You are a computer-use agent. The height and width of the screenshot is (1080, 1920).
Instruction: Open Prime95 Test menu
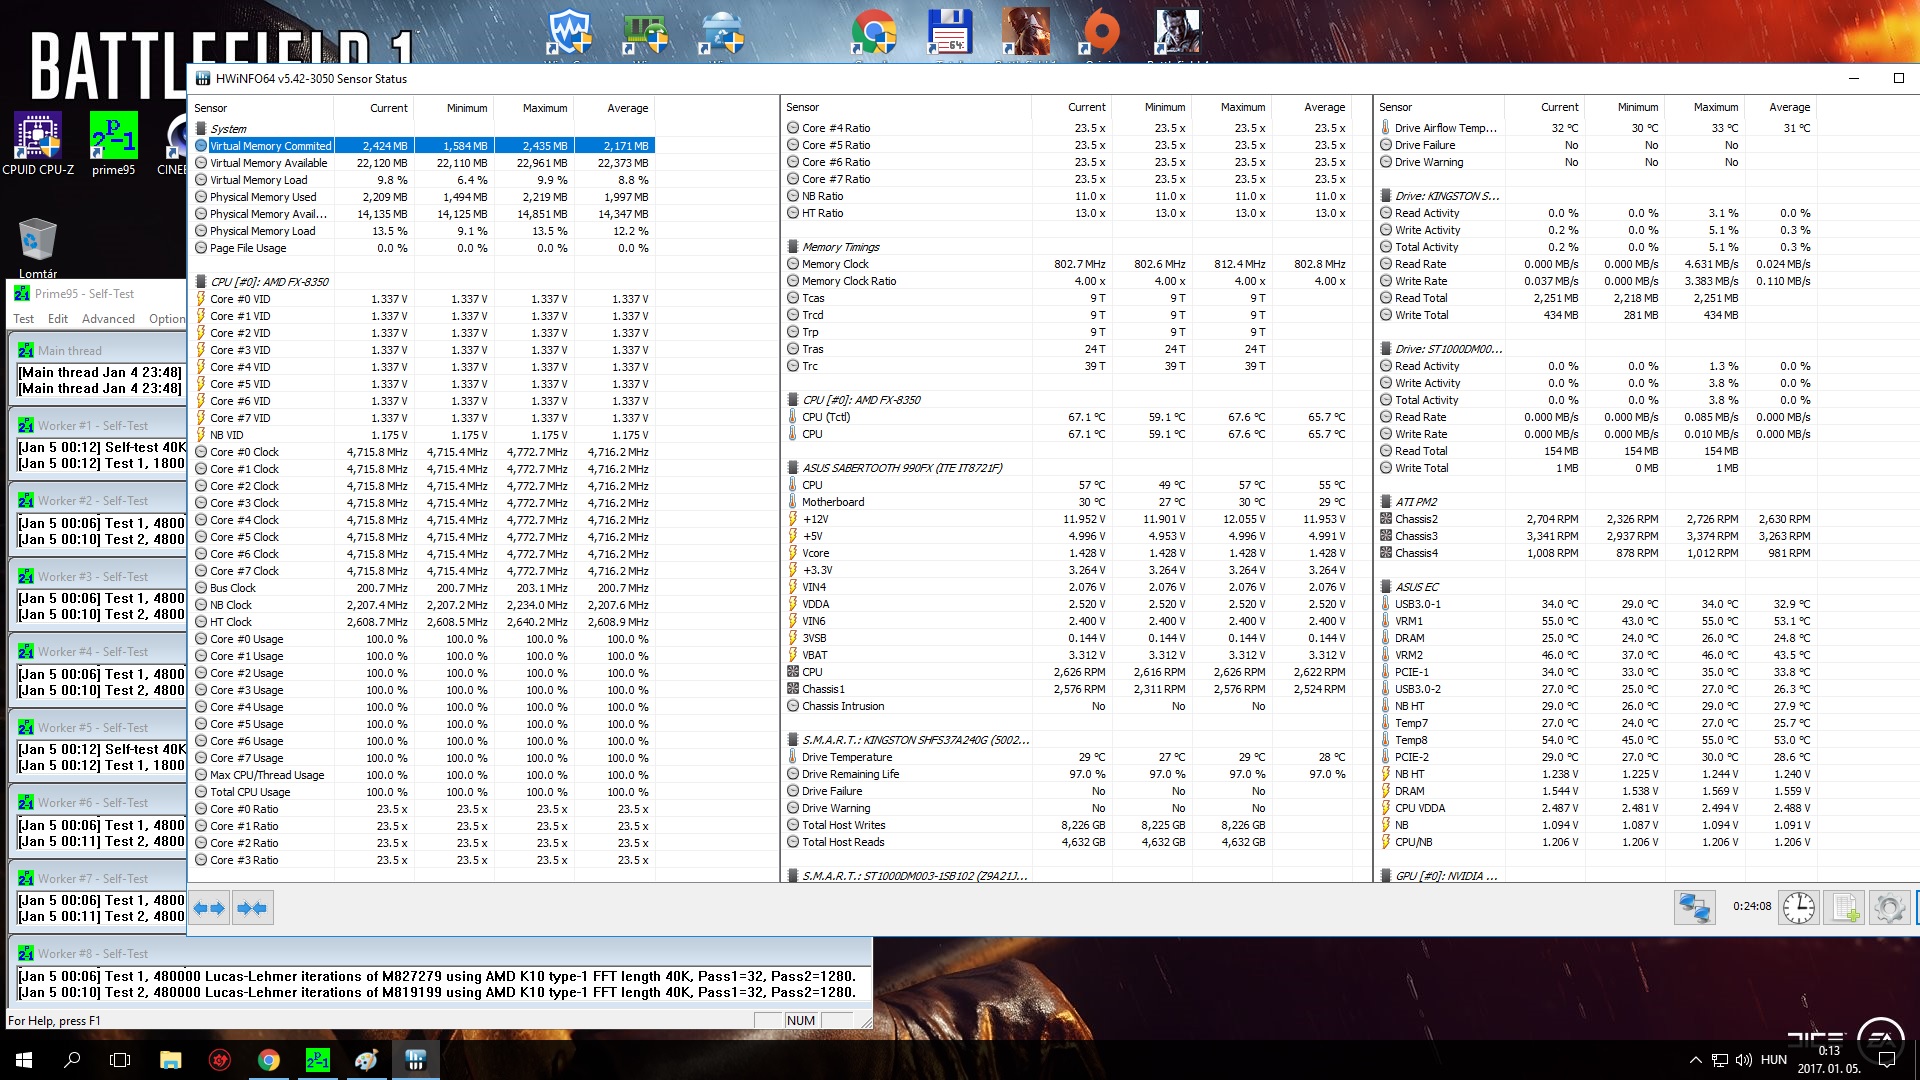pyautogui.click(x=23, y=319)
